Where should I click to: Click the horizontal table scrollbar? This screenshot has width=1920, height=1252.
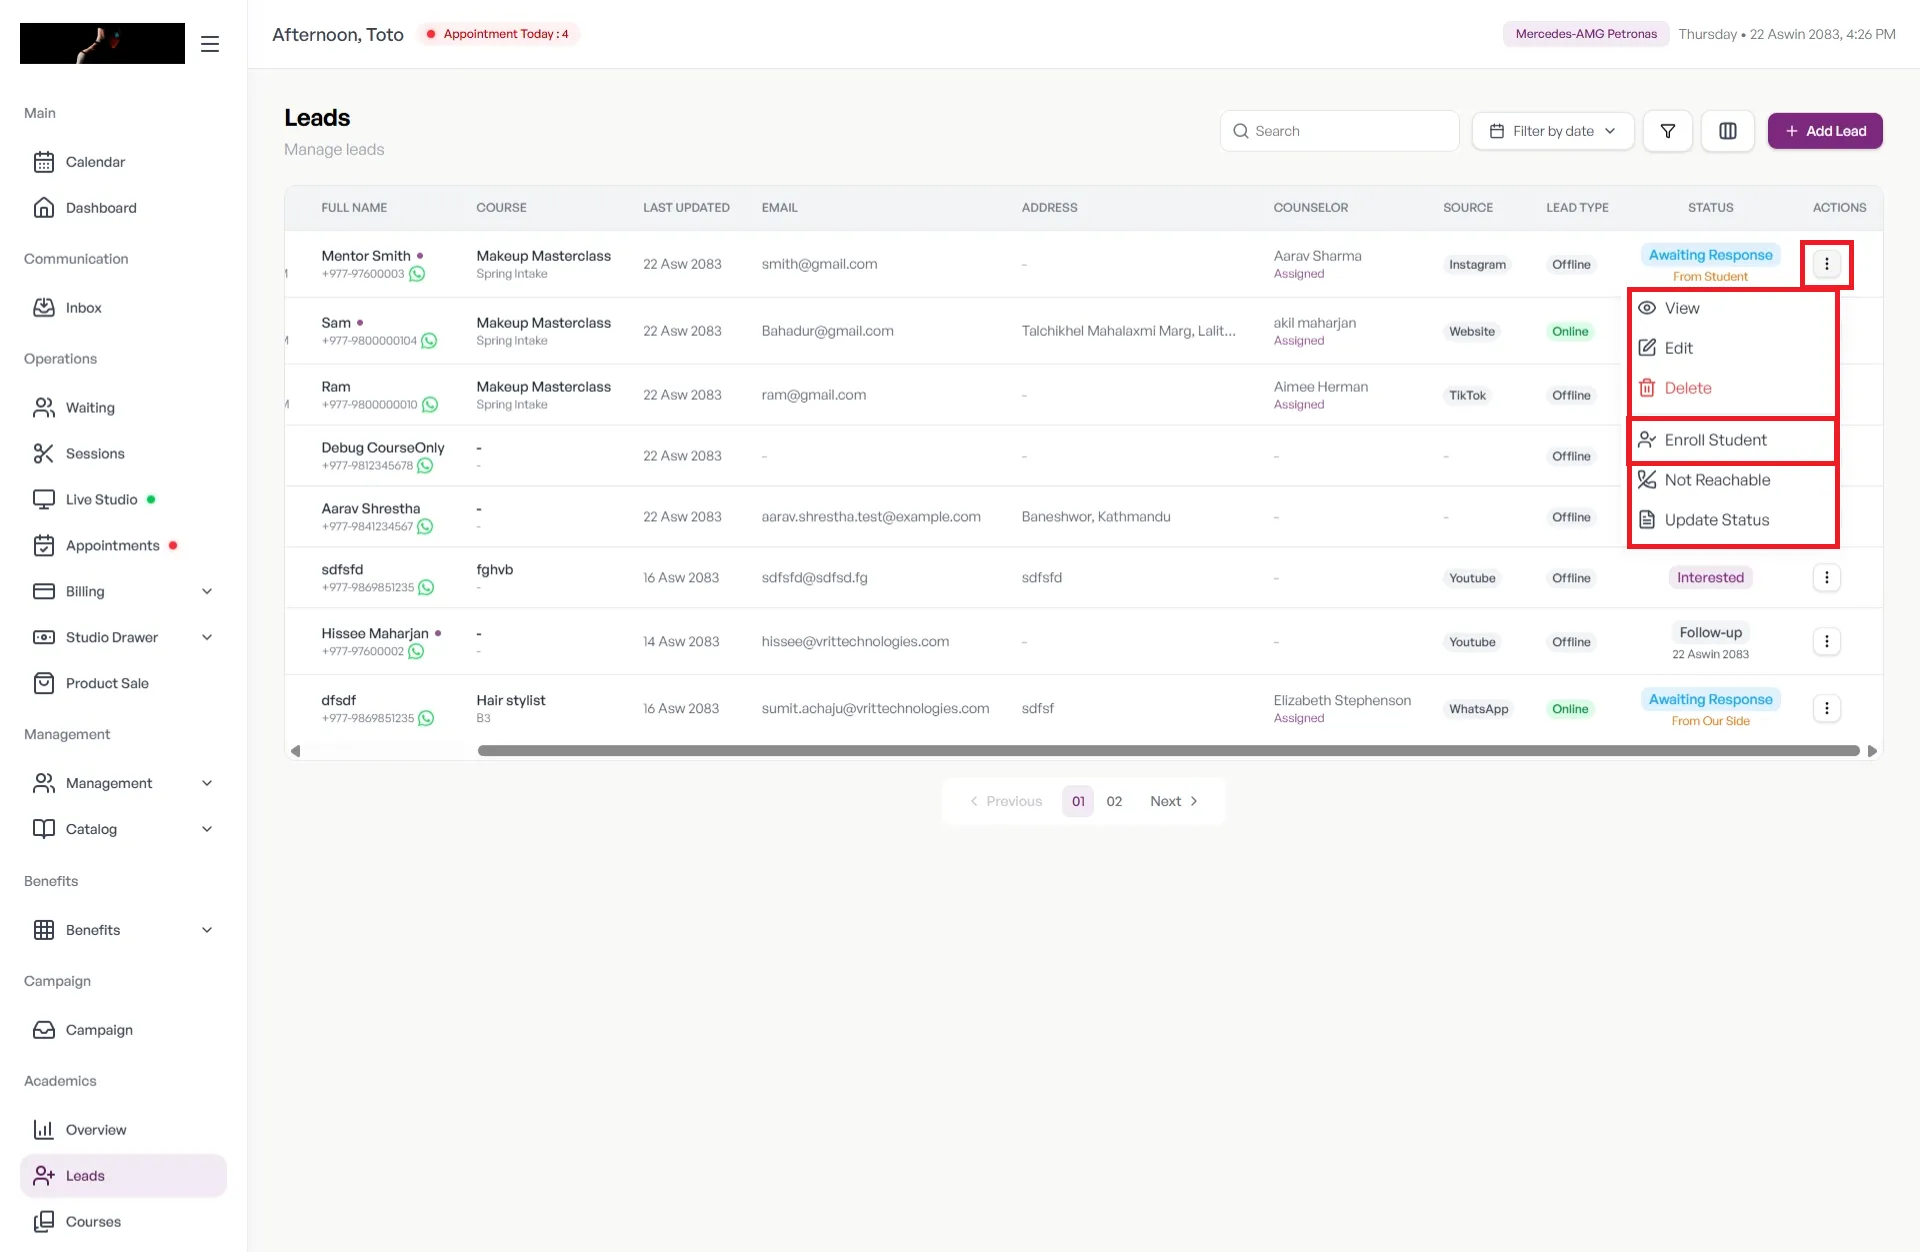click(x=1168, y=751)
